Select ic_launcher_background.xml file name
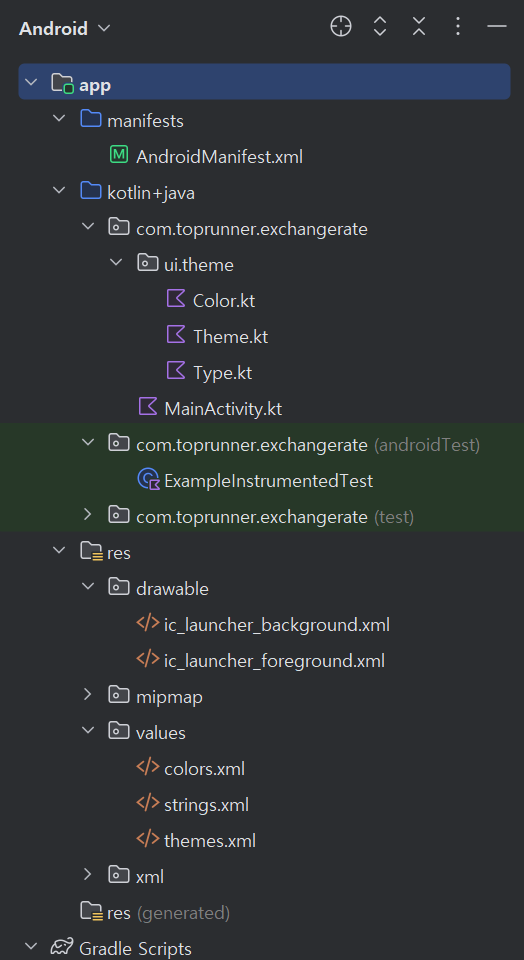Viewport: 524px width, 960px height. click(277, 625)
